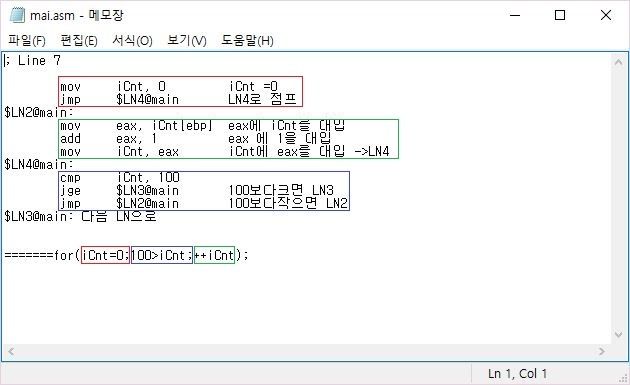This screenshot has height=385, width=630.
Task: Click the '$LN2@main:' label
Action: (x=39, y=112)
